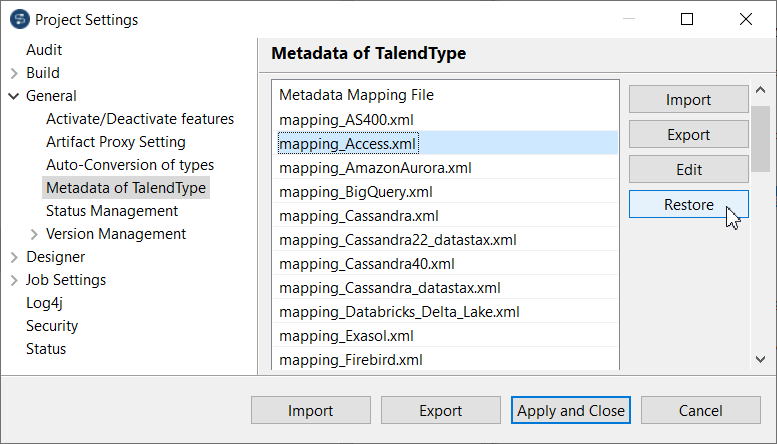Click the Restore button
The height and width of the screenshot is (444, 777).
point(688,205)
